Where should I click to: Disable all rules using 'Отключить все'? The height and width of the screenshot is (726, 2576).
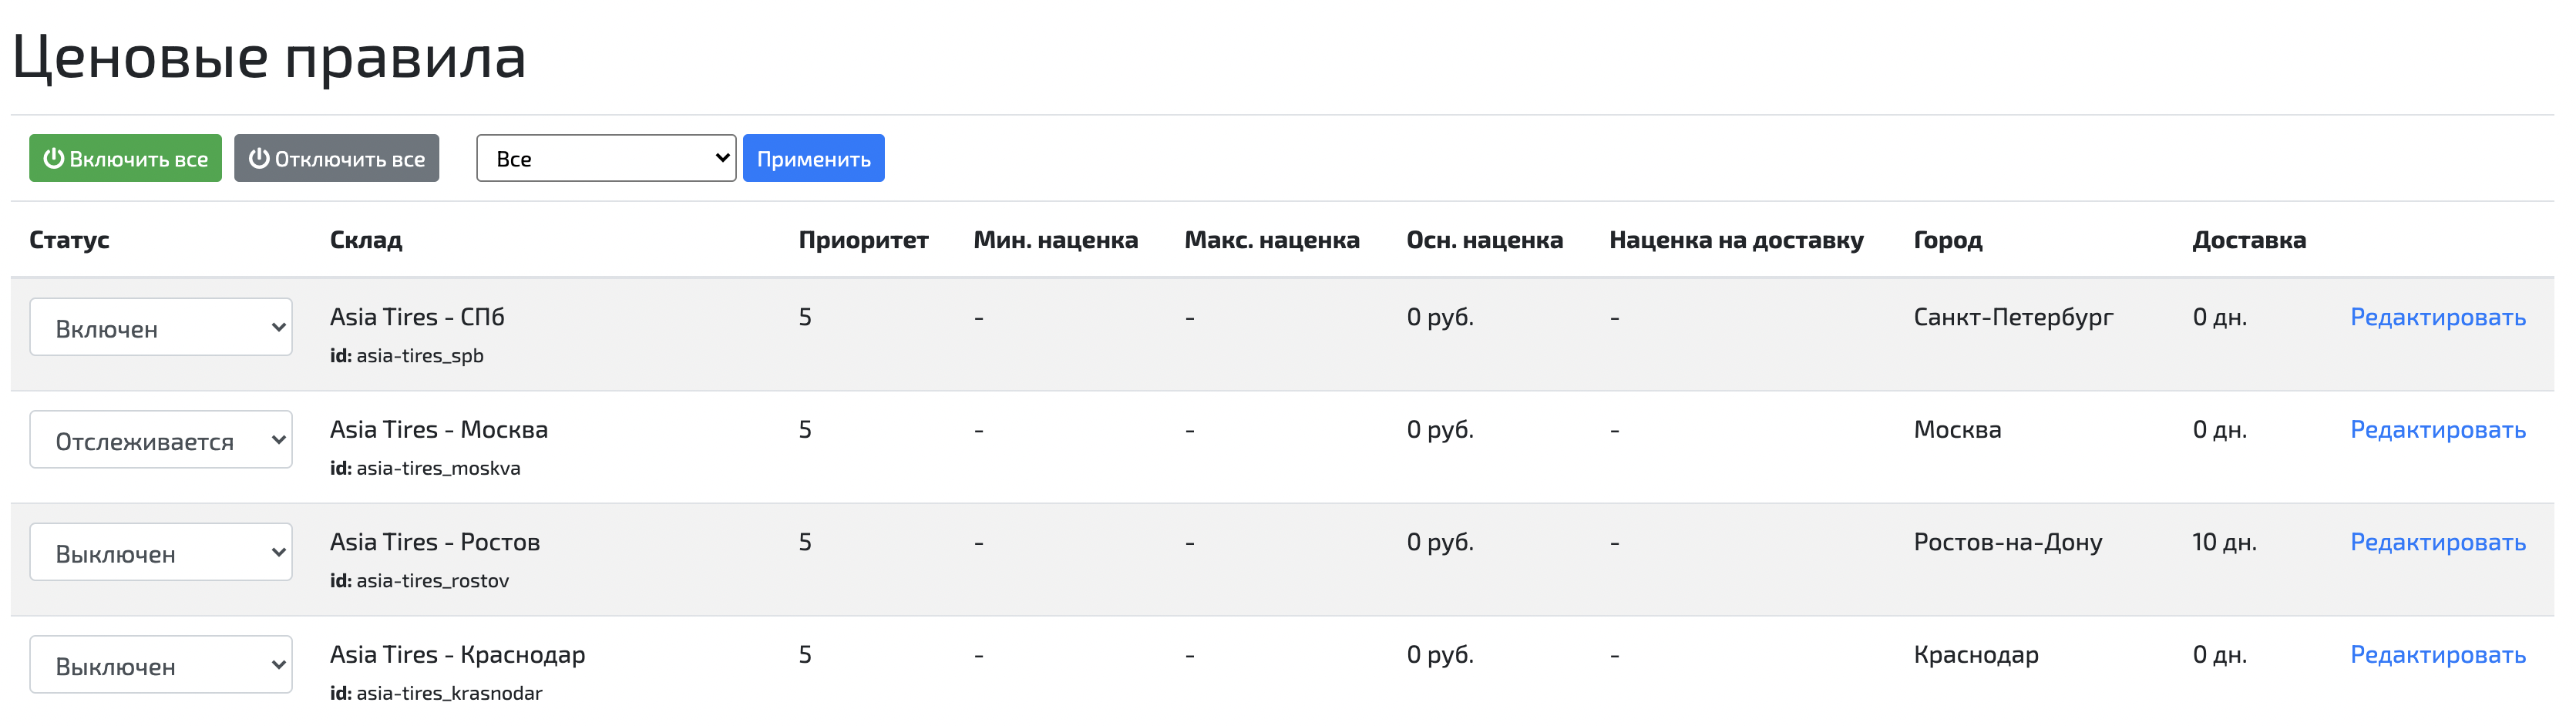(336, 157)
